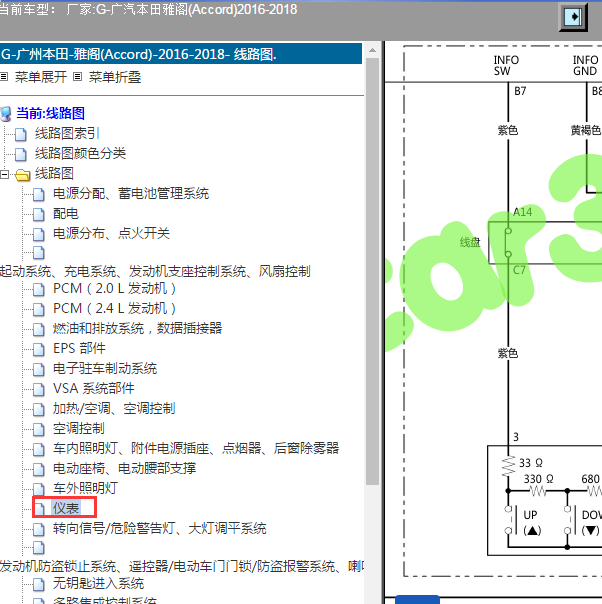Click the B7 terminal label
Screen dimensions: 602x604
tap(520, 91)
